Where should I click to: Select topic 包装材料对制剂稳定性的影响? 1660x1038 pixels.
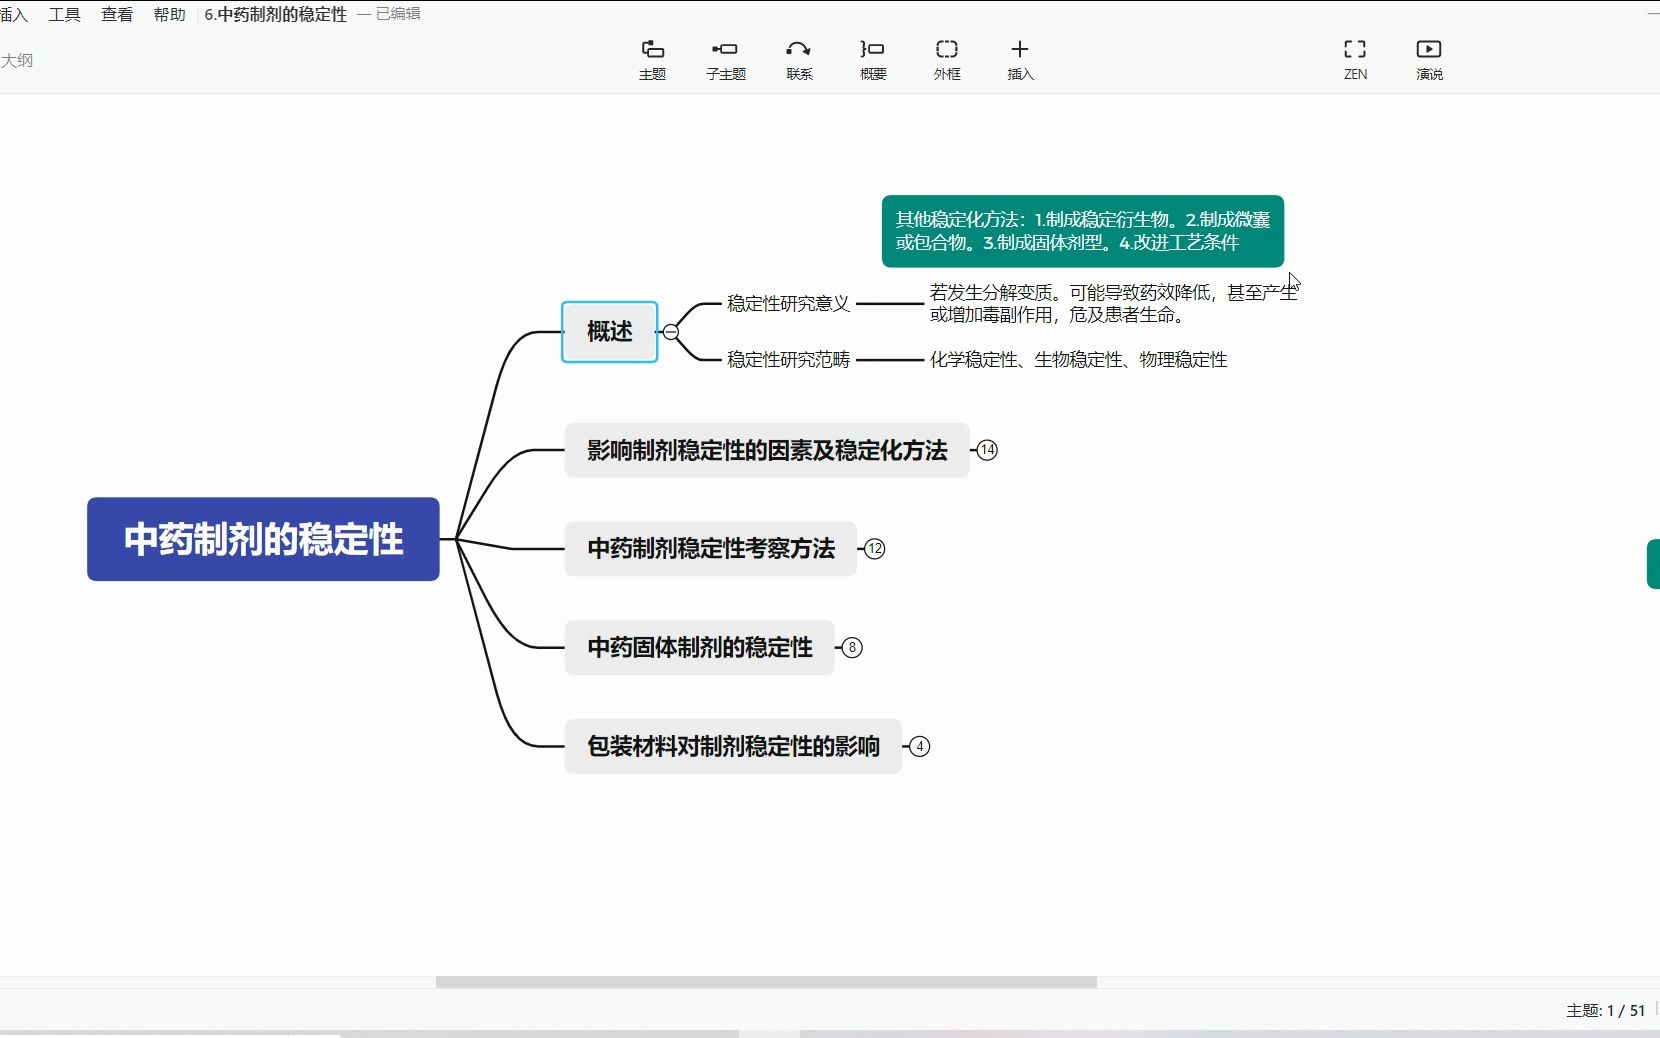[x=733, y=746]
